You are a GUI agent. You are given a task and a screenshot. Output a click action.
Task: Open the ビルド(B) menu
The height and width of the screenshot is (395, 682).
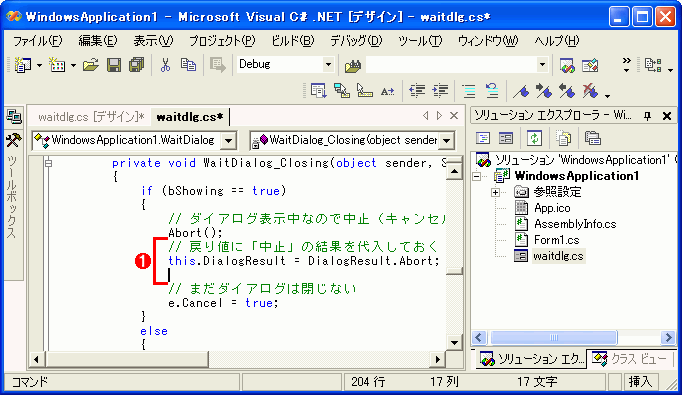pyautogui.click(x=292, y=41)
